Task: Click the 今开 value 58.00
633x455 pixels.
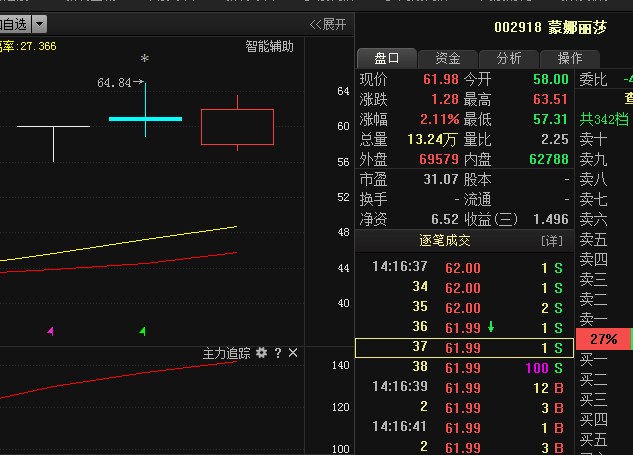Action: point(551,79)
